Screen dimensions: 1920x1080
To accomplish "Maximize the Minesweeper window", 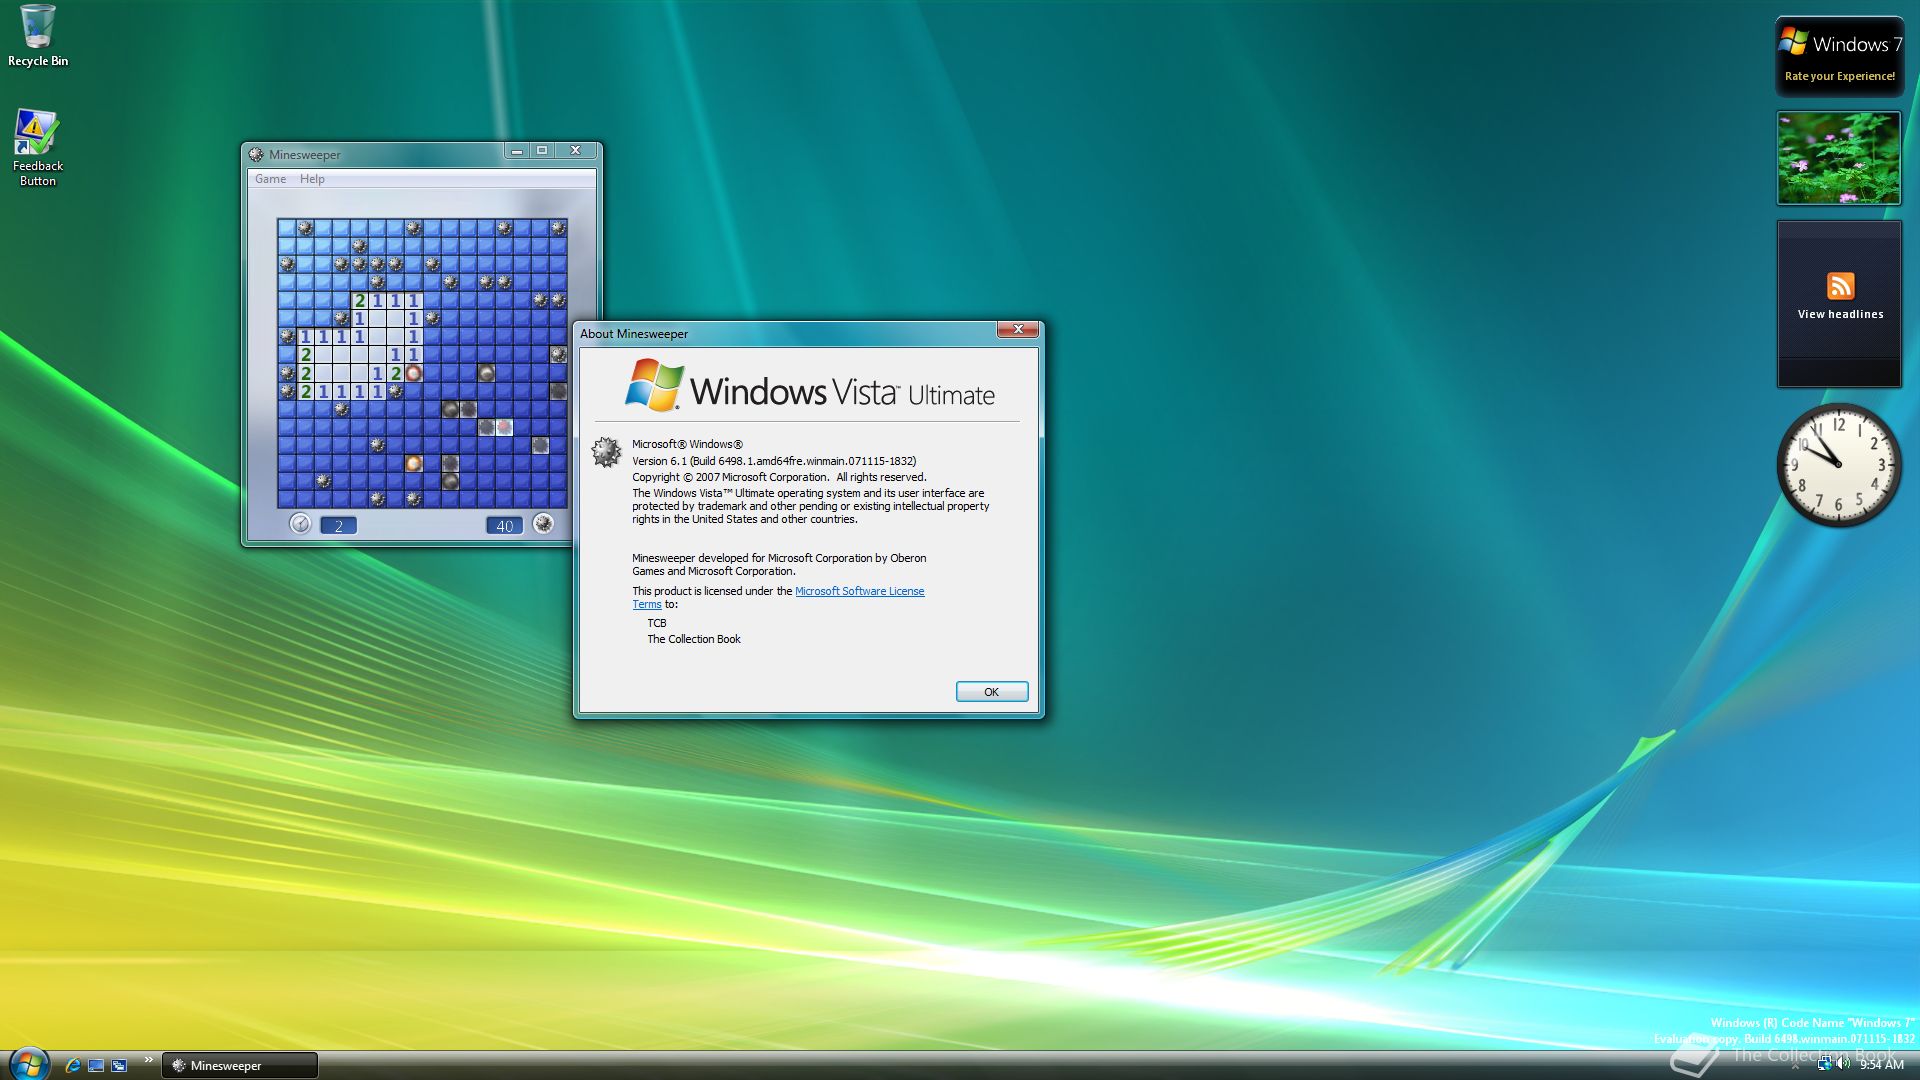I will coord(542,150).
